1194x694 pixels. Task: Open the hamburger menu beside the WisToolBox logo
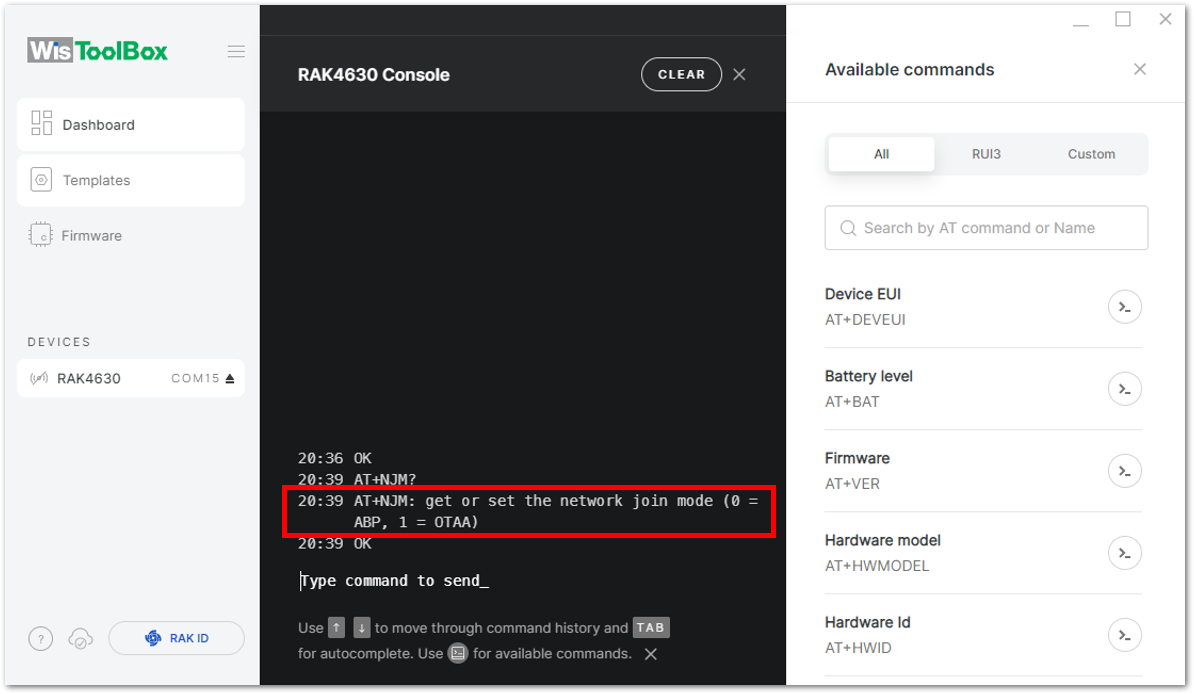(236, 52)
